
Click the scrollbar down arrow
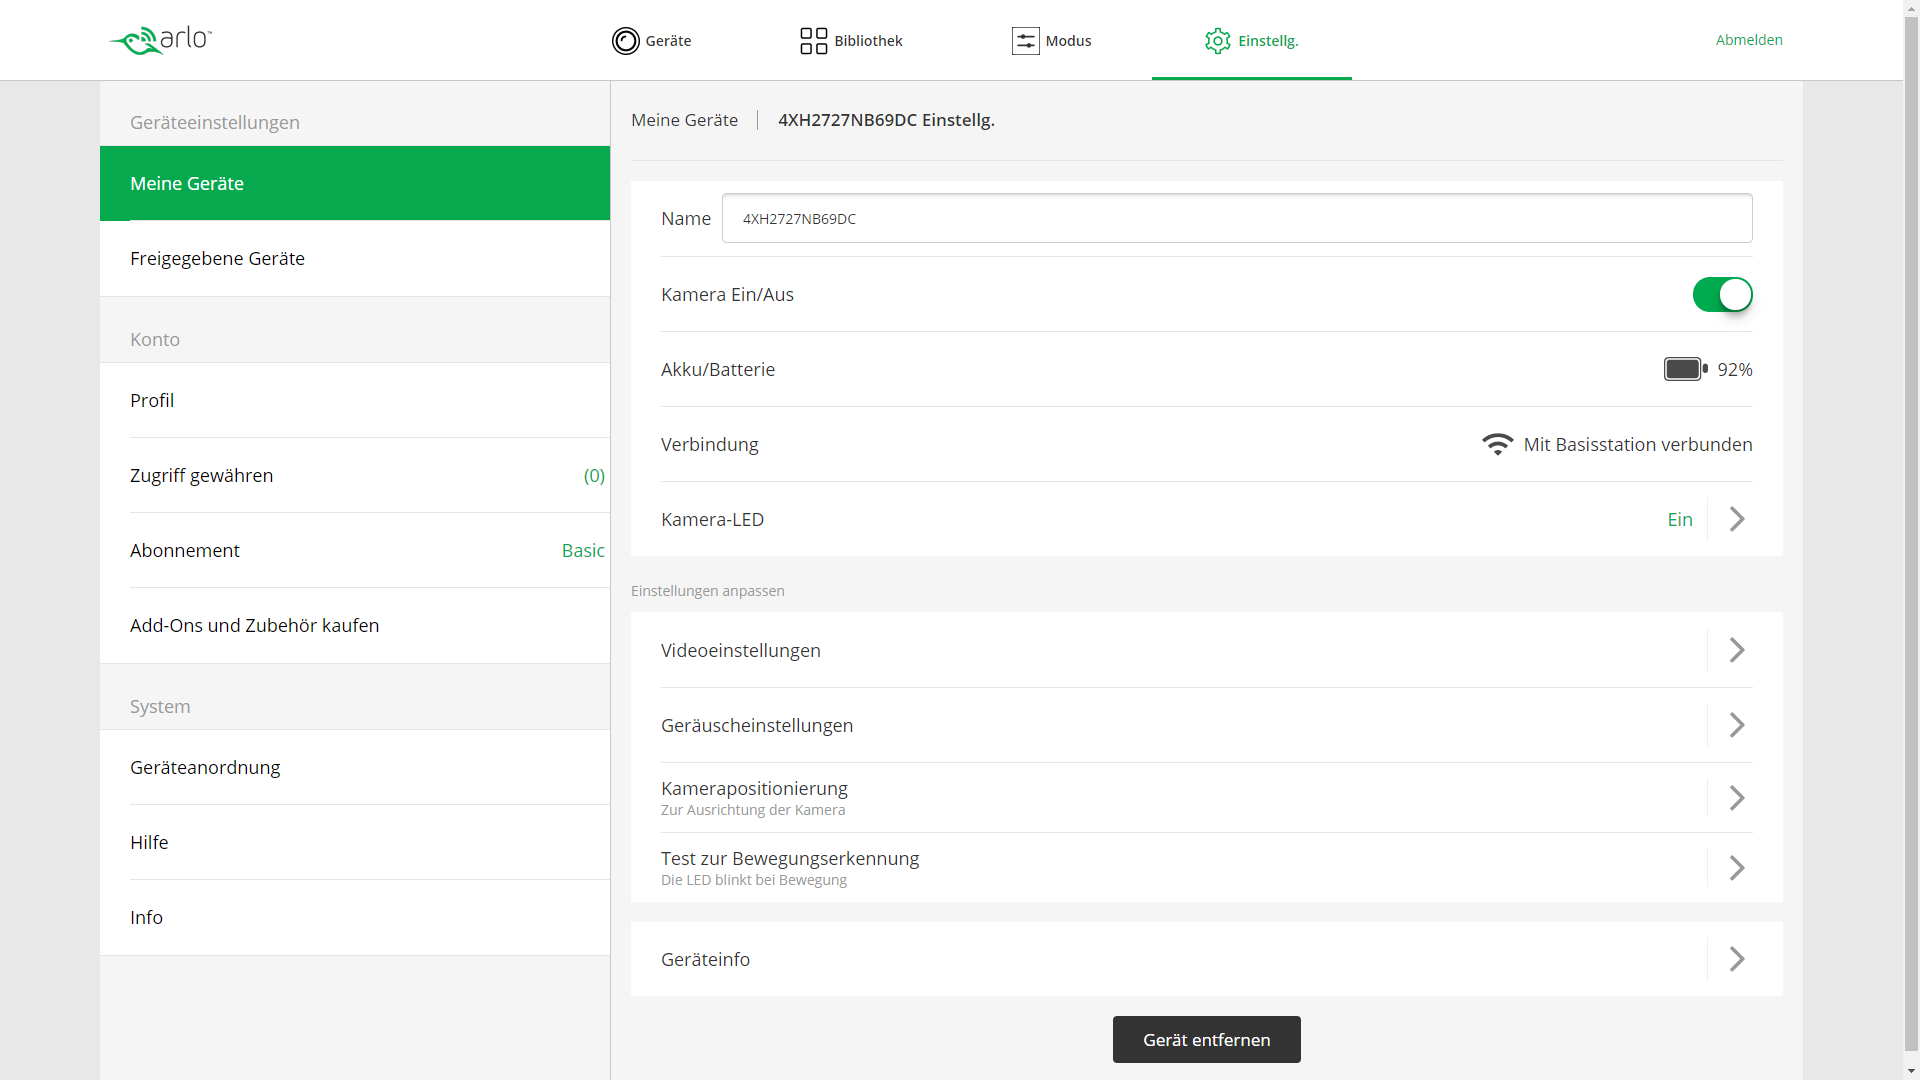(x=1911, y=1071)
